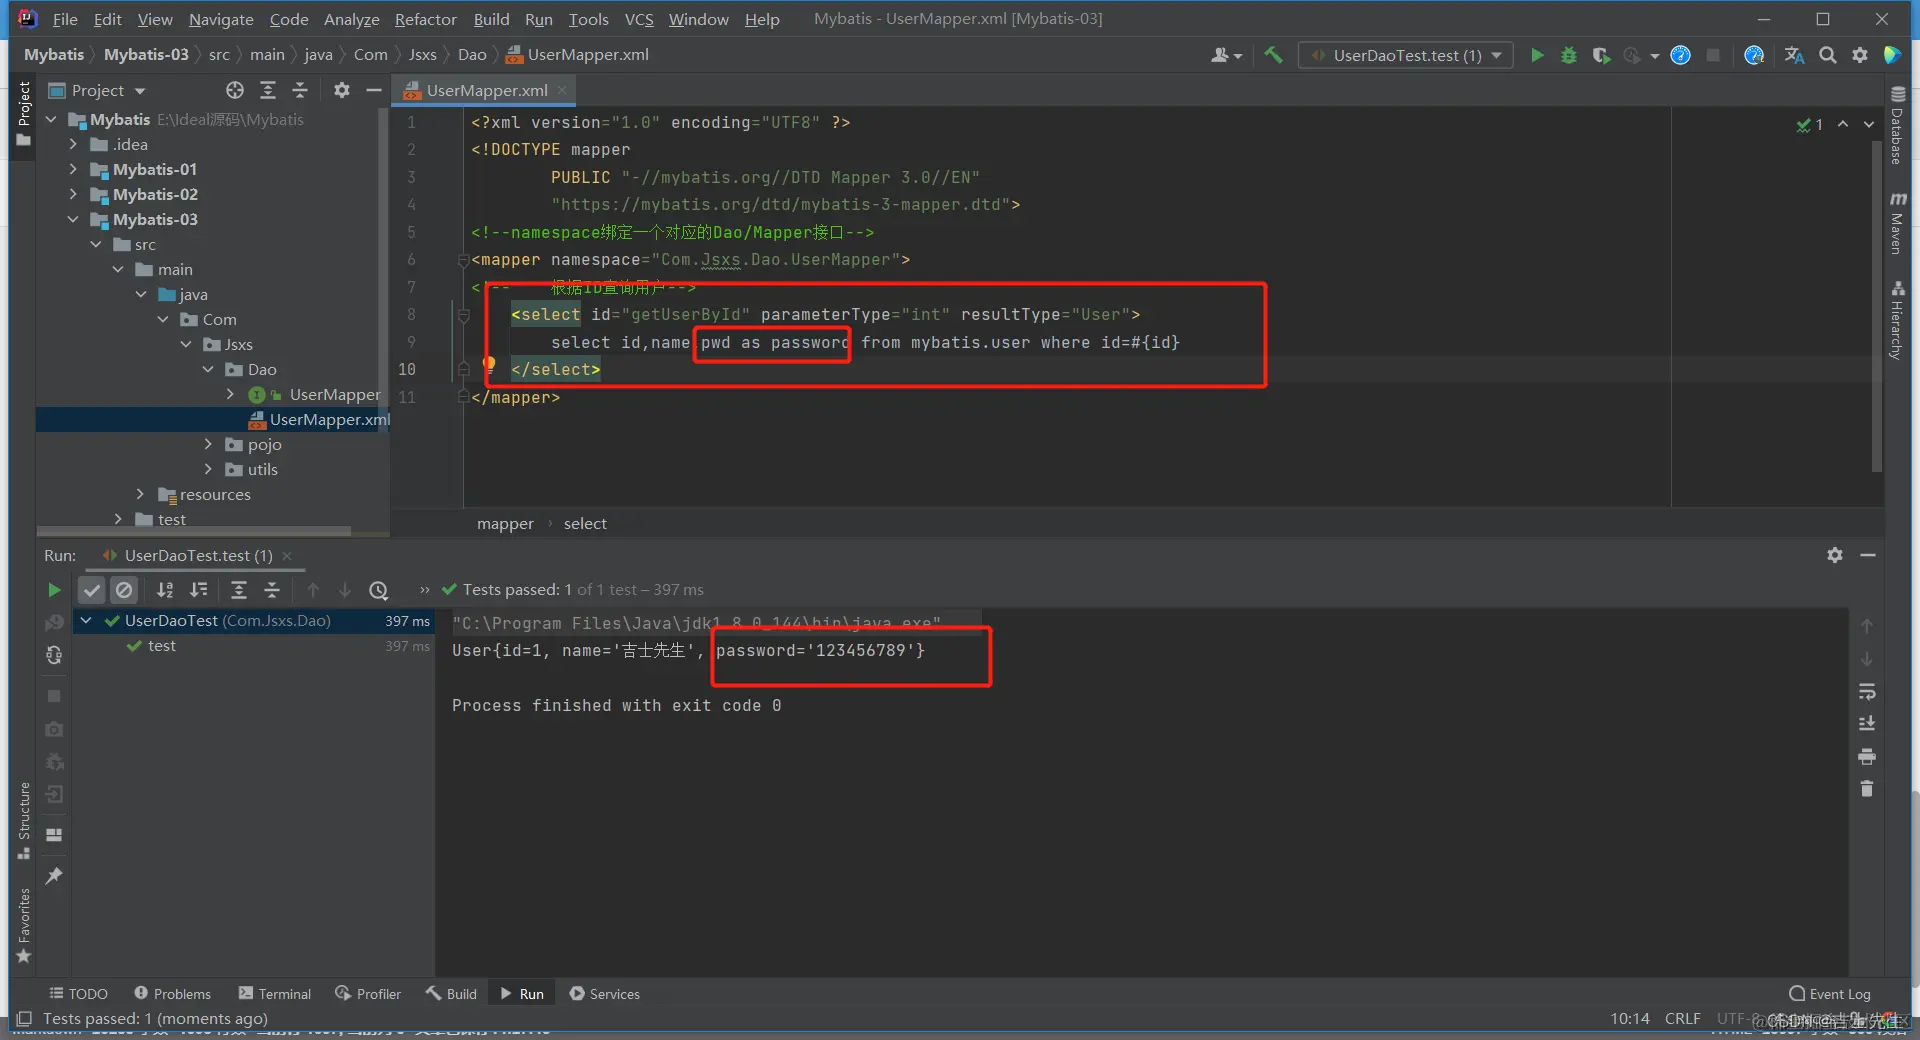Clear console with trash icon

pyautogui.click(x=1867, y=789)
